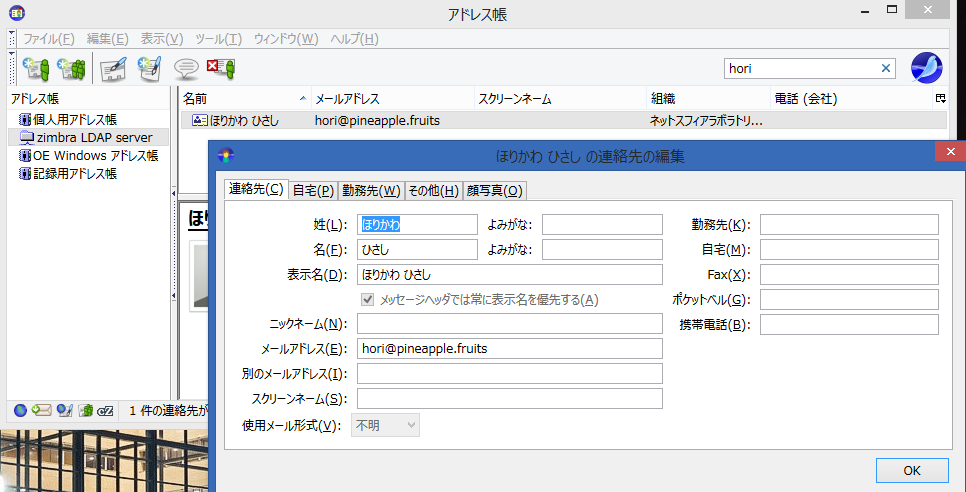Click the New Contact toolbar icon
966x492 pixels.
tap(35, 69)
